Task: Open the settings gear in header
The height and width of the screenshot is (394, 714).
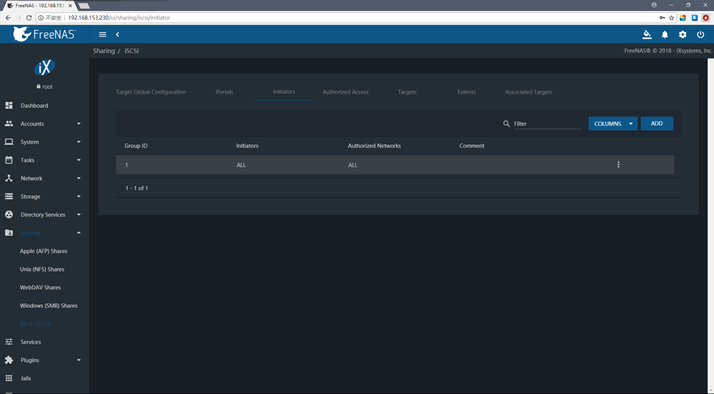Action: (x=683, y=35)
